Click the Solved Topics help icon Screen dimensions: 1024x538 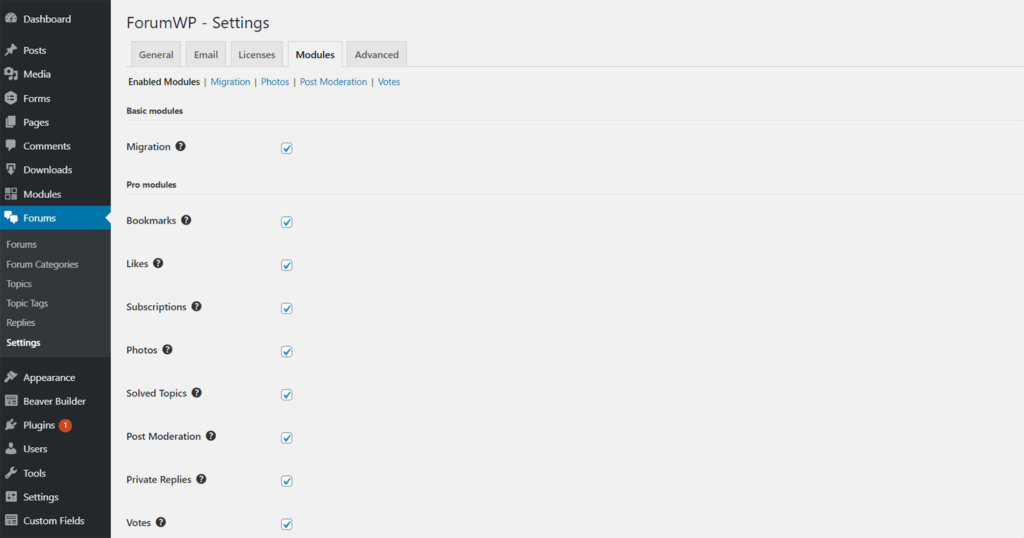197,392
